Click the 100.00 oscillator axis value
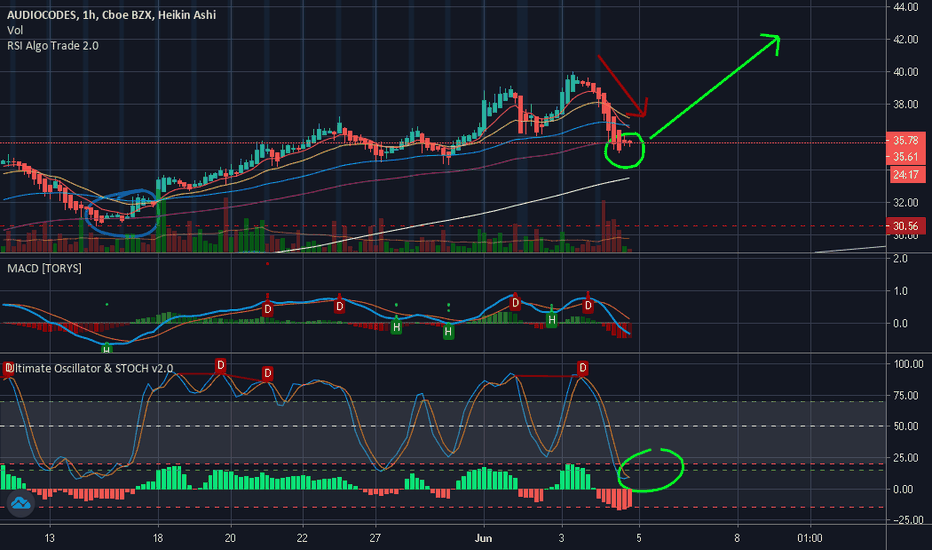Image resolution: width=932 pixels, height=550 pixels. click(x=909, y=364)
